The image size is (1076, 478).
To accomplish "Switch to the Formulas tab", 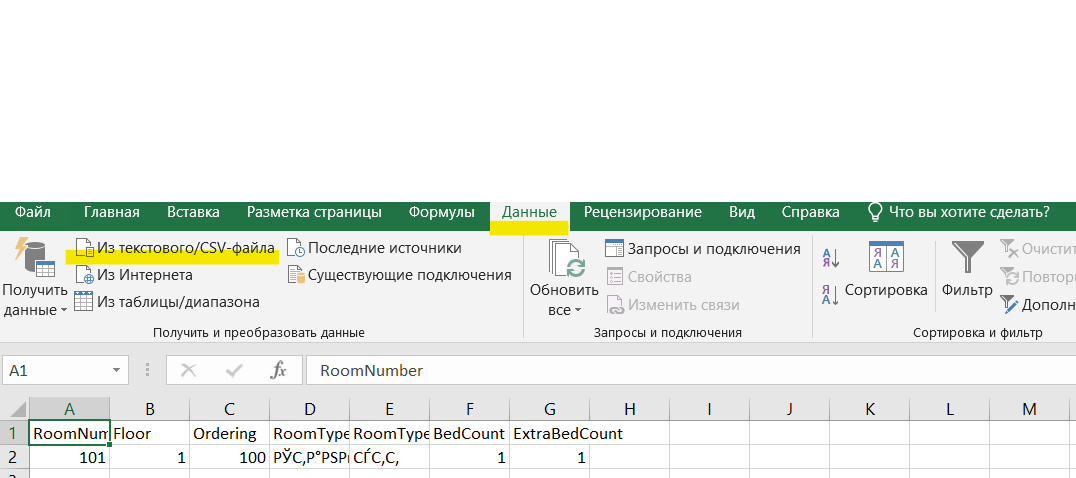I will 441,212.
